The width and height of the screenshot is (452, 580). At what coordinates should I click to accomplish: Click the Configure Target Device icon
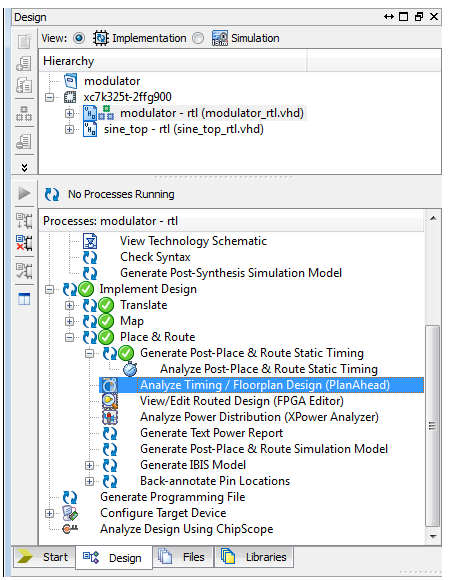[x=70, y=513]
